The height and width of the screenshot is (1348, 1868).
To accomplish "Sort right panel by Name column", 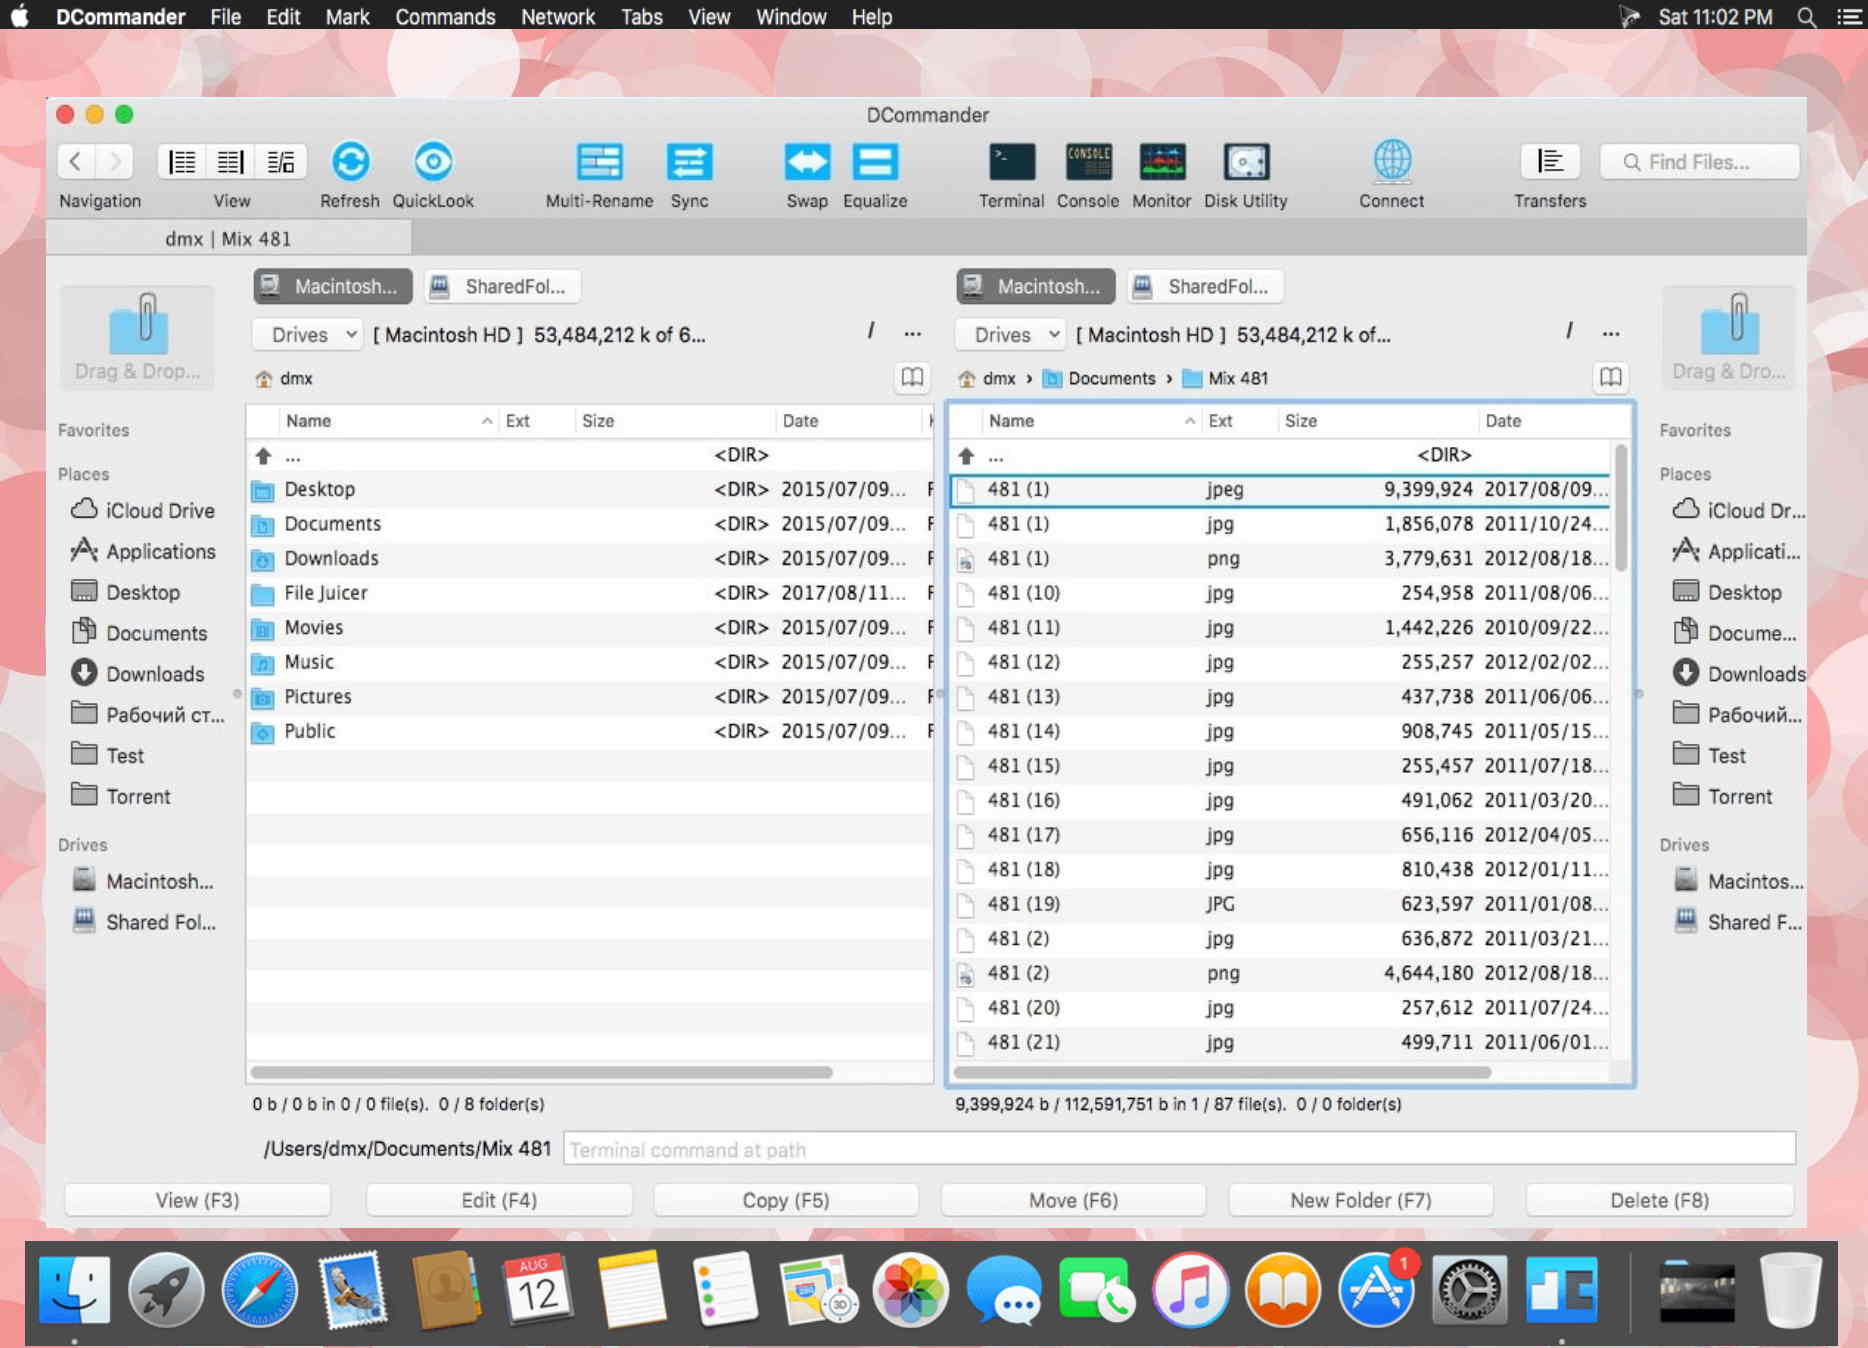I will (x=1091, y=421).
